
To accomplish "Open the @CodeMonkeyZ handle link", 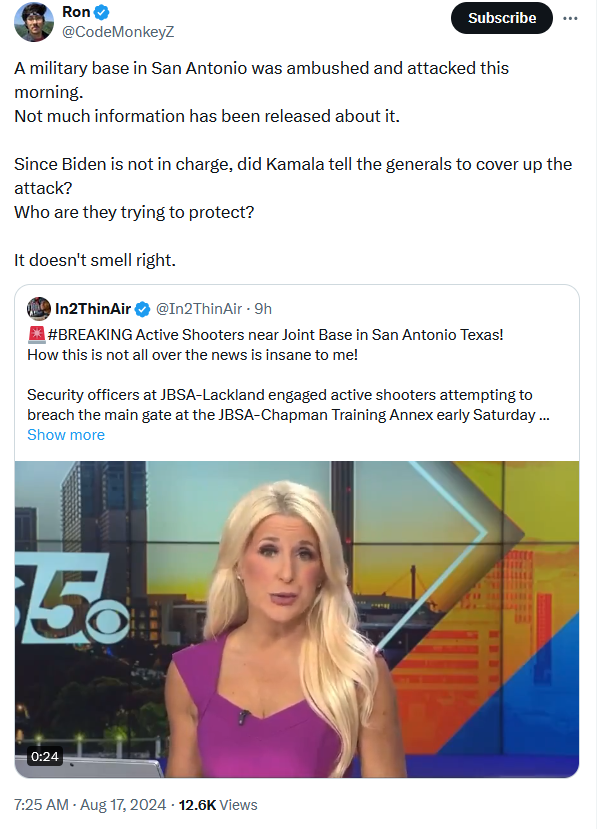I will point(118,32).
